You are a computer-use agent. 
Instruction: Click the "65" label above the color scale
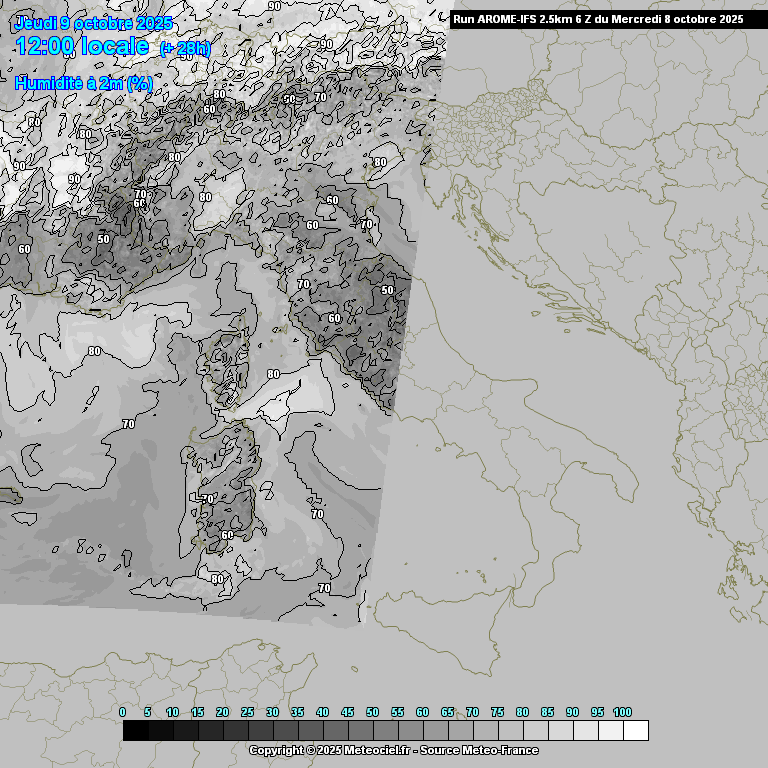coord(447,712)
